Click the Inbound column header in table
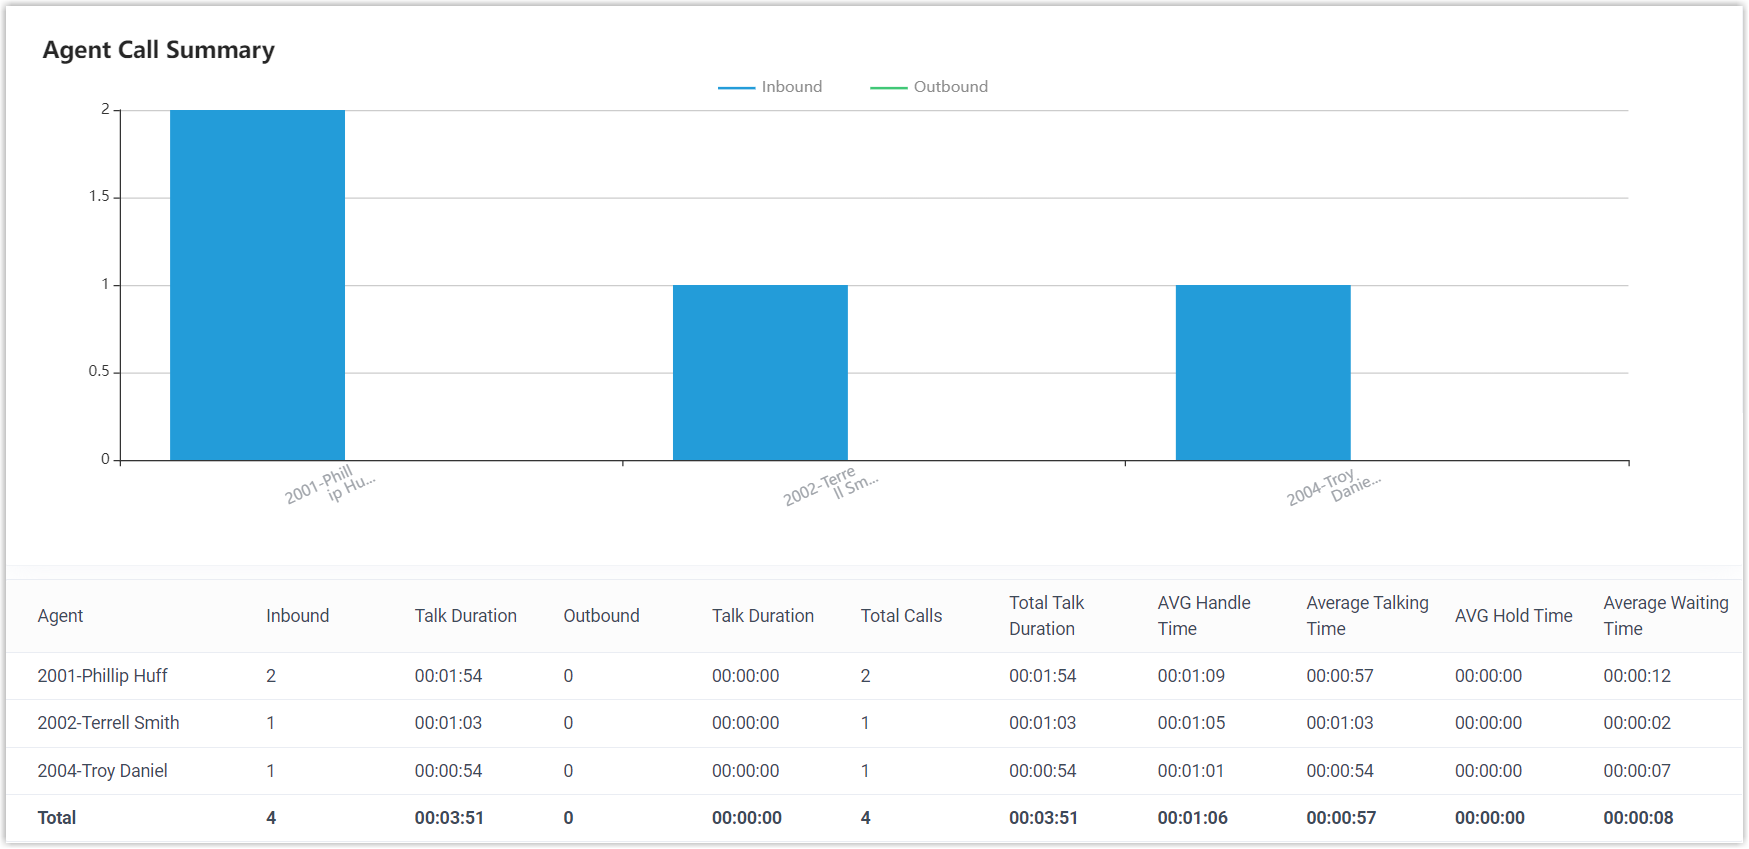 [297, 616]
